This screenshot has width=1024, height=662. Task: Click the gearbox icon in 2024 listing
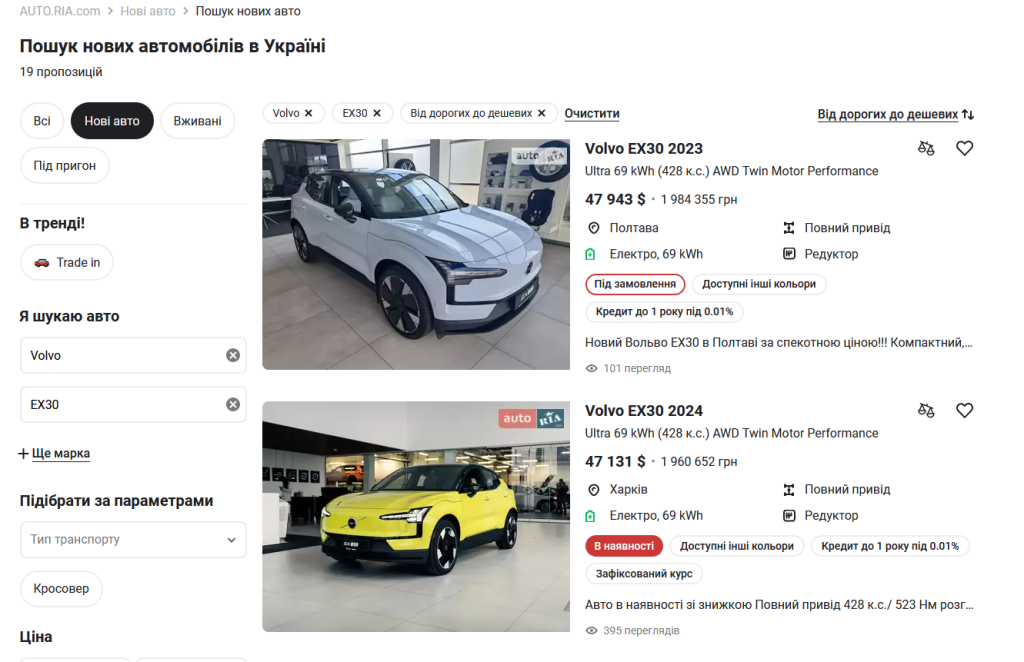789,516
